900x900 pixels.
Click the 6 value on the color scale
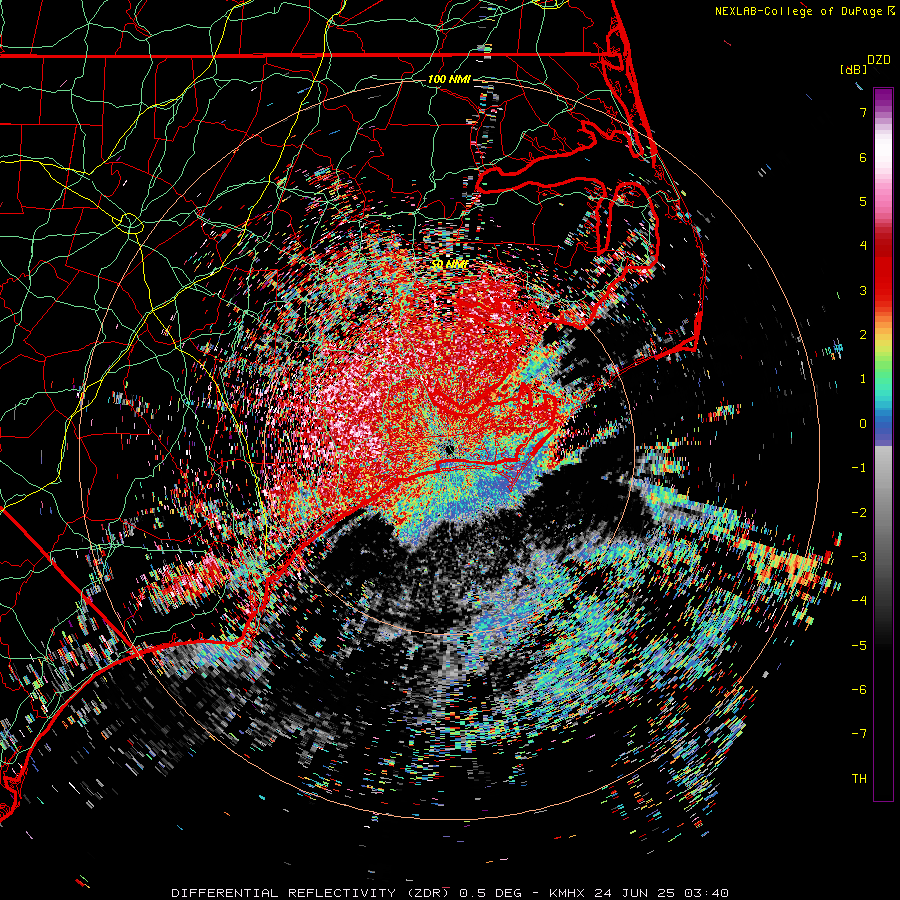pyautogui.click(x=863, y=157)
